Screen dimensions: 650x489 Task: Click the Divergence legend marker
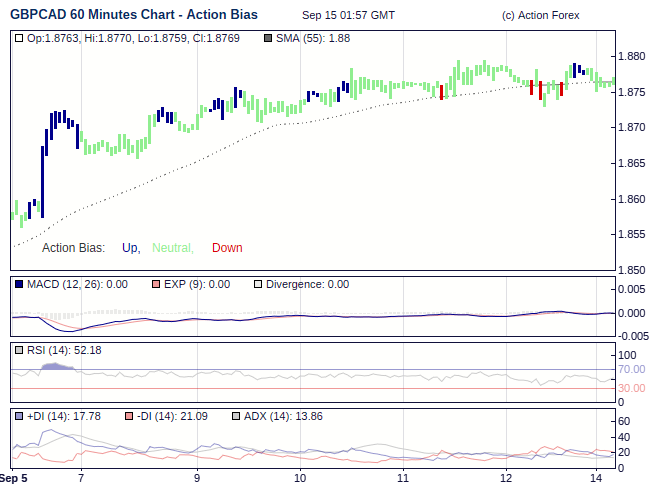click(x=257, y=284)
